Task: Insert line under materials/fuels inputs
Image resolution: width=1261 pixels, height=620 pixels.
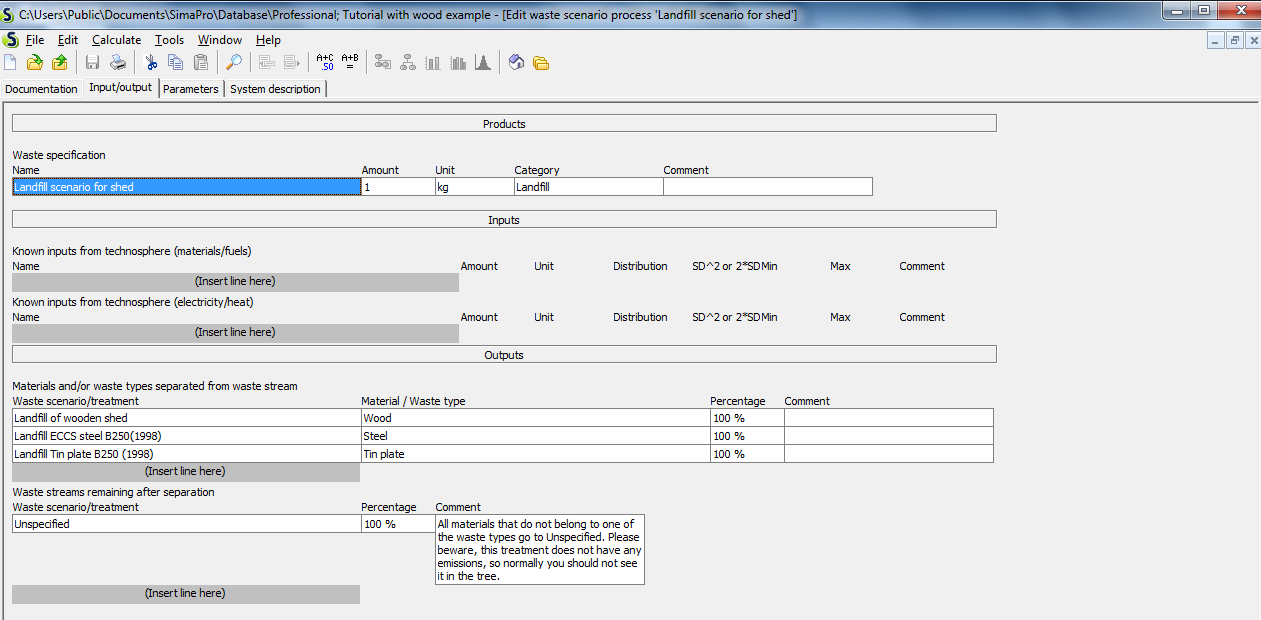Action: (x=235, y=282)
